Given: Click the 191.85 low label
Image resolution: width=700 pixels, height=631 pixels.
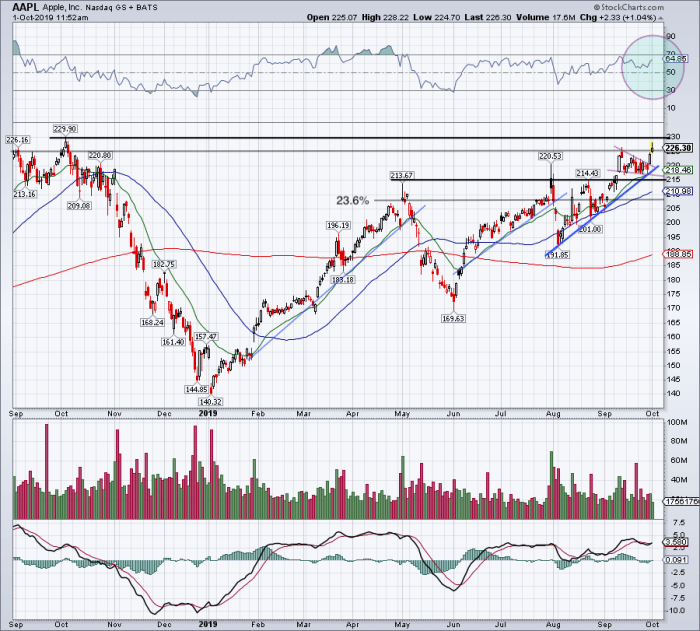Looking at the screenshot, I should point(557,255).
